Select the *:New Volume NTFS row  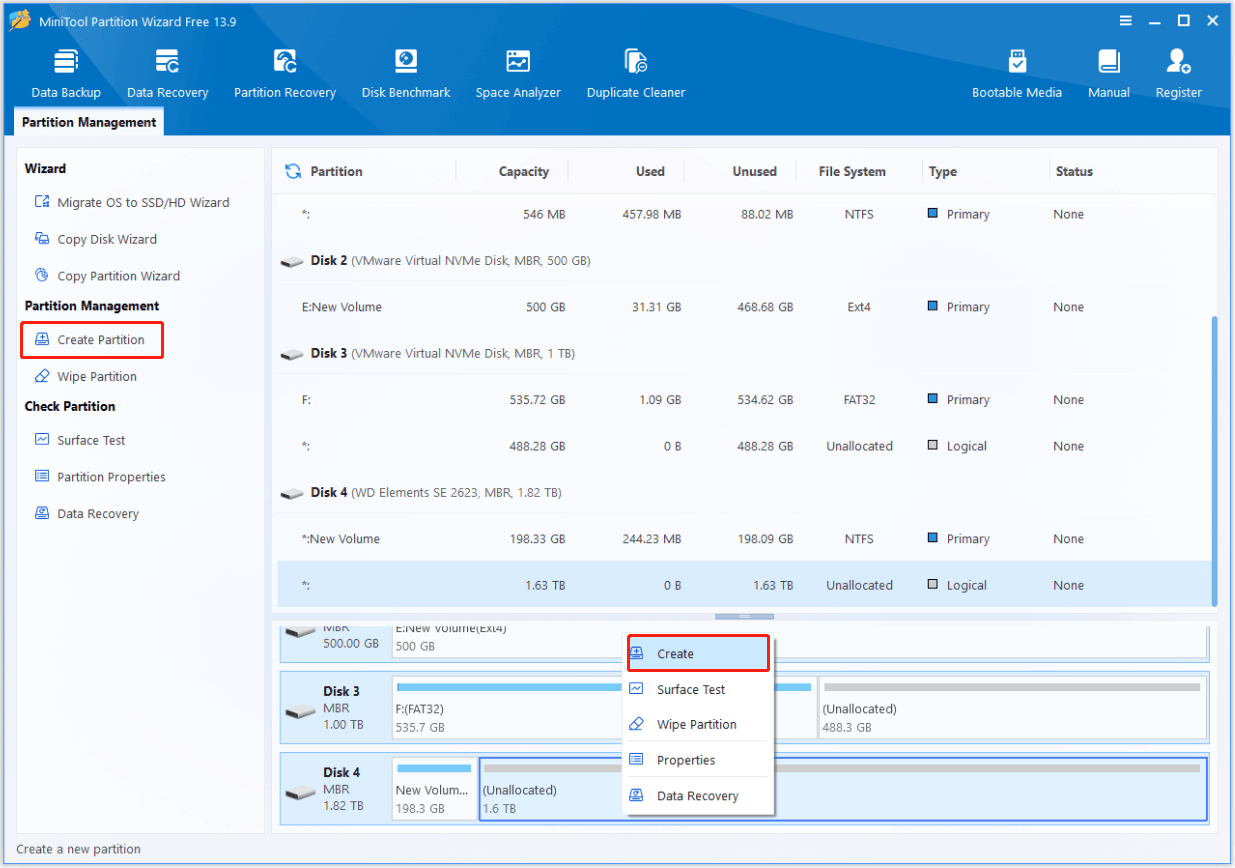(744, 539)
